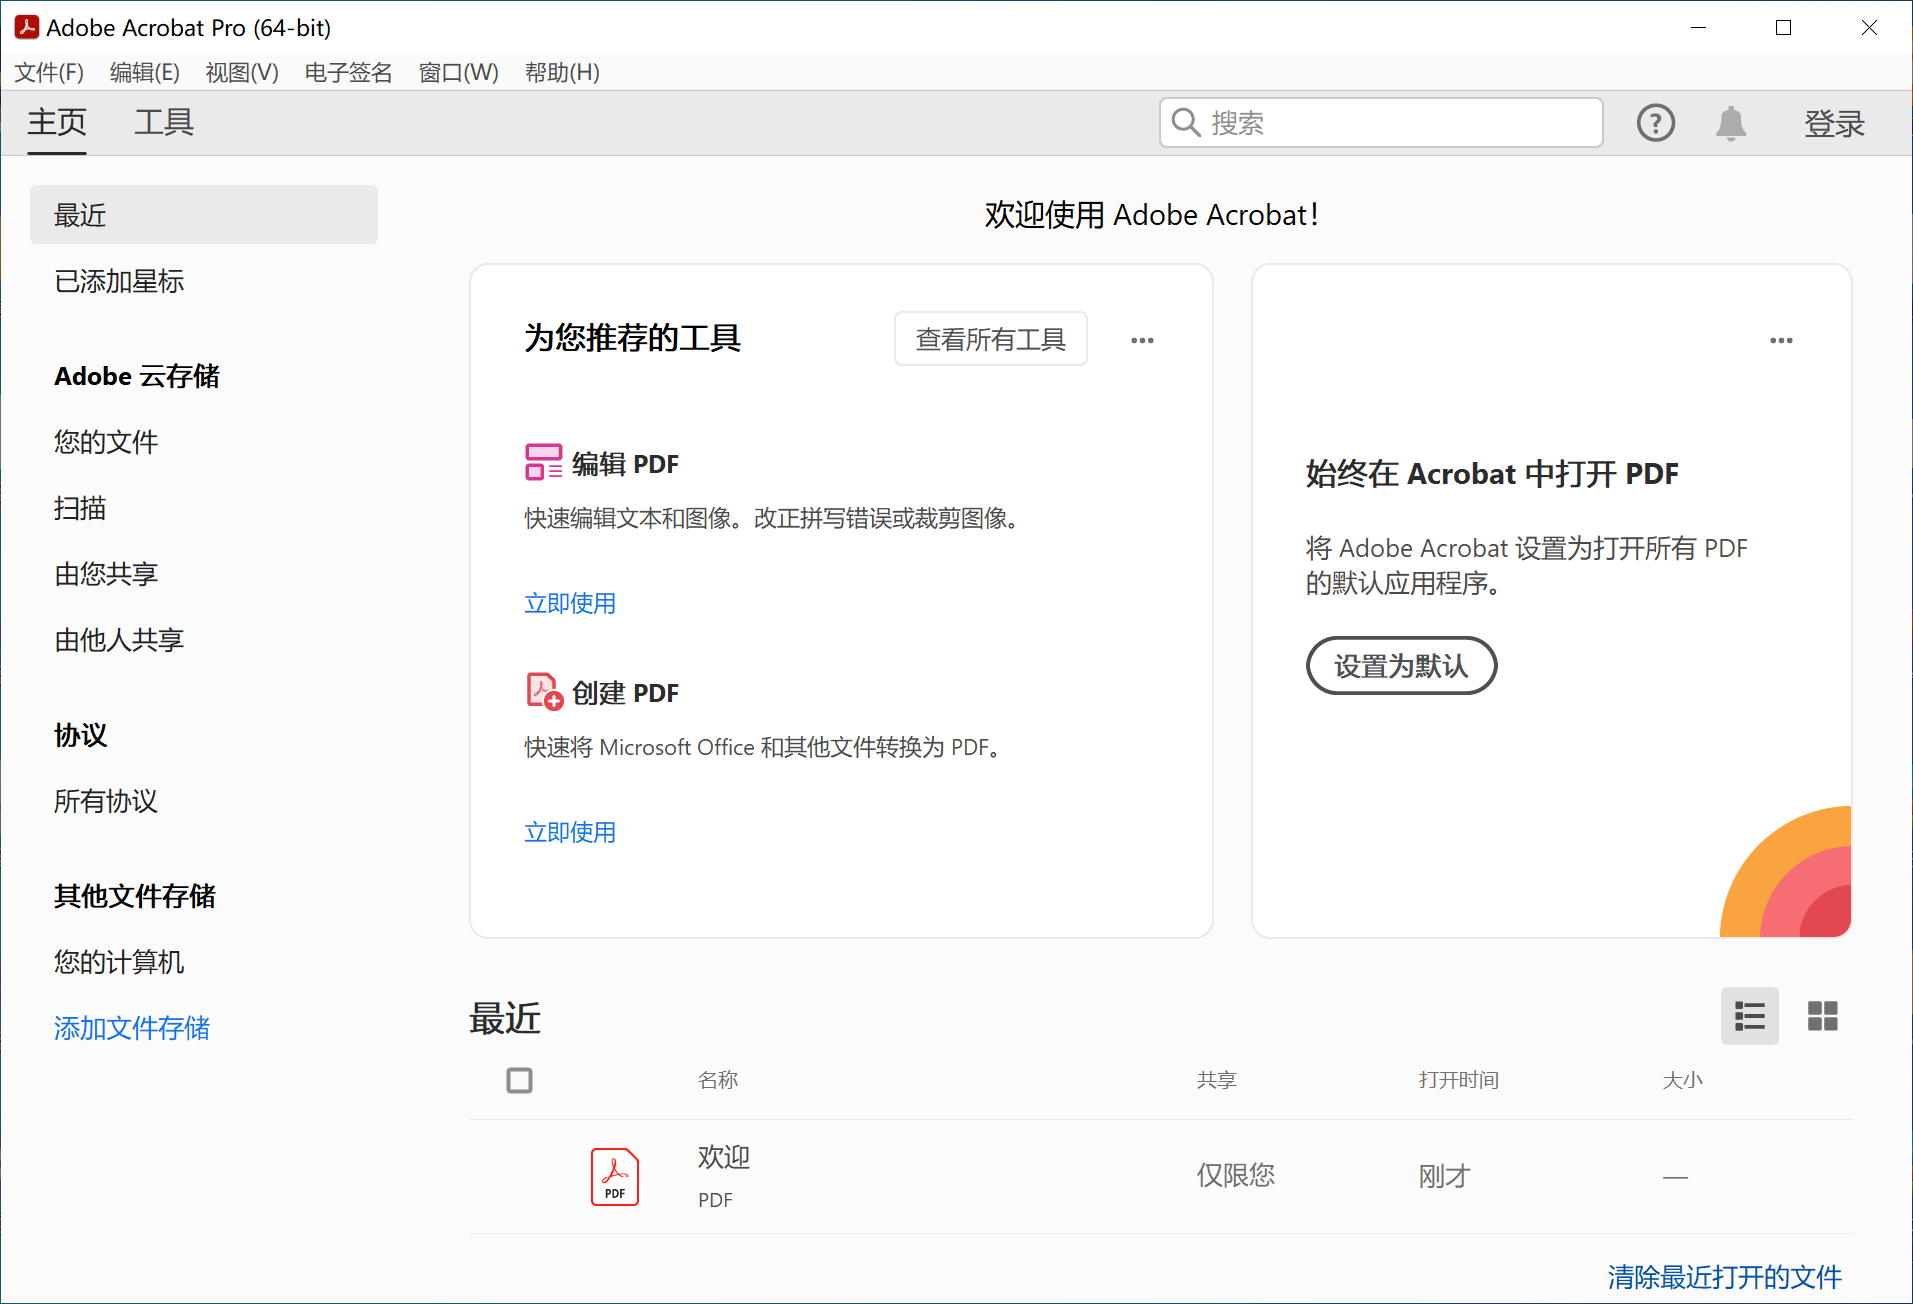Switch recent files to list view
This screenshot has height=1304, width=1913.
(1749, 1016)
